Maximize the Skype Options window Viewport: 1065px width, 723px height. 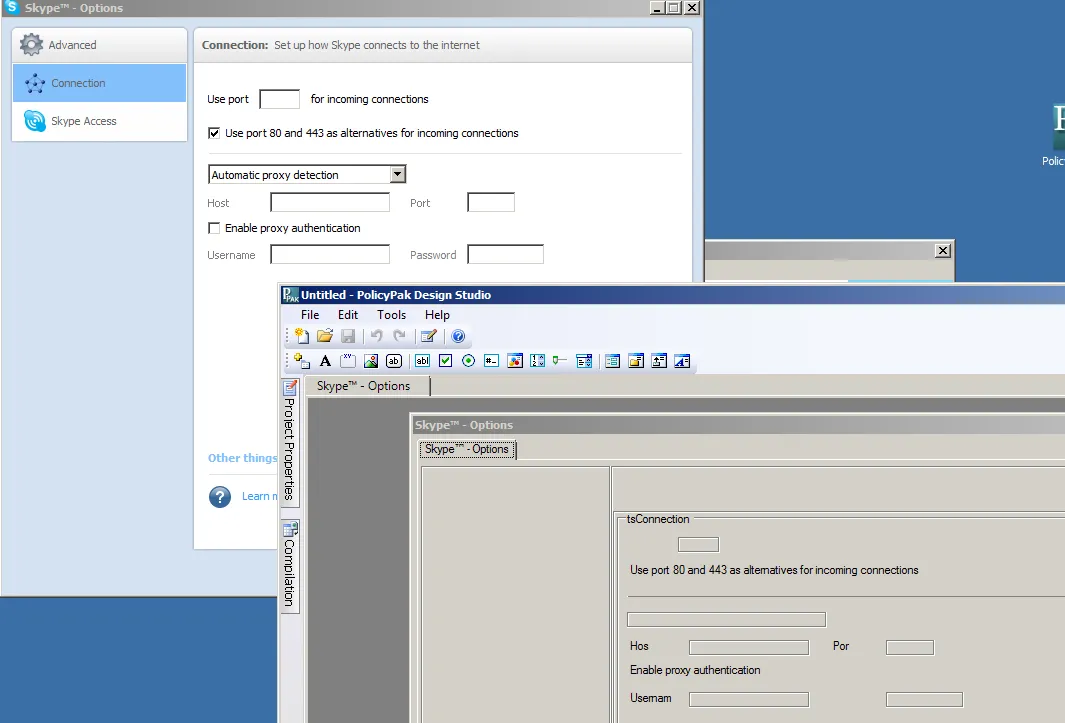click(x=674, y=7)
